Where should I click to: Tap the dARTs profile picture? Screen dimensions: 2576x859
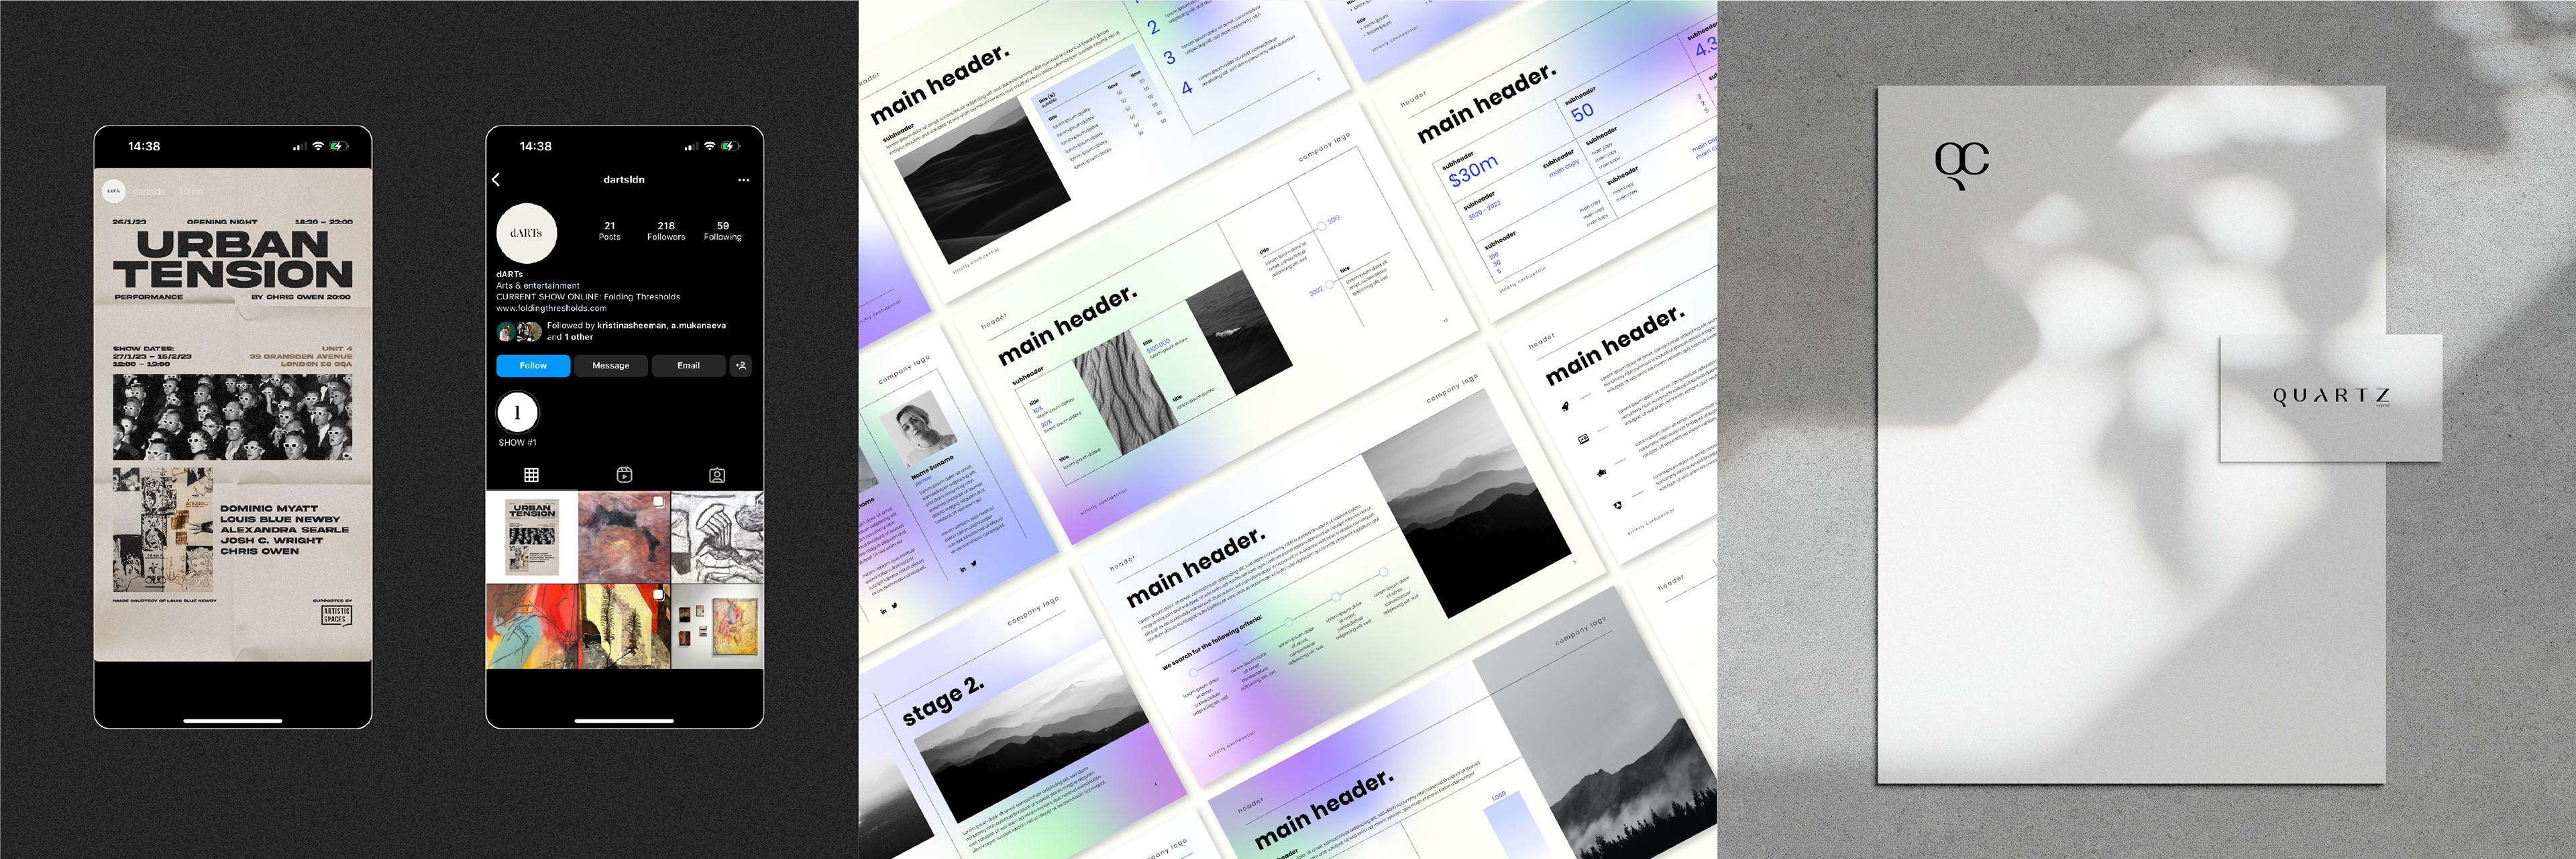(526, 233)
